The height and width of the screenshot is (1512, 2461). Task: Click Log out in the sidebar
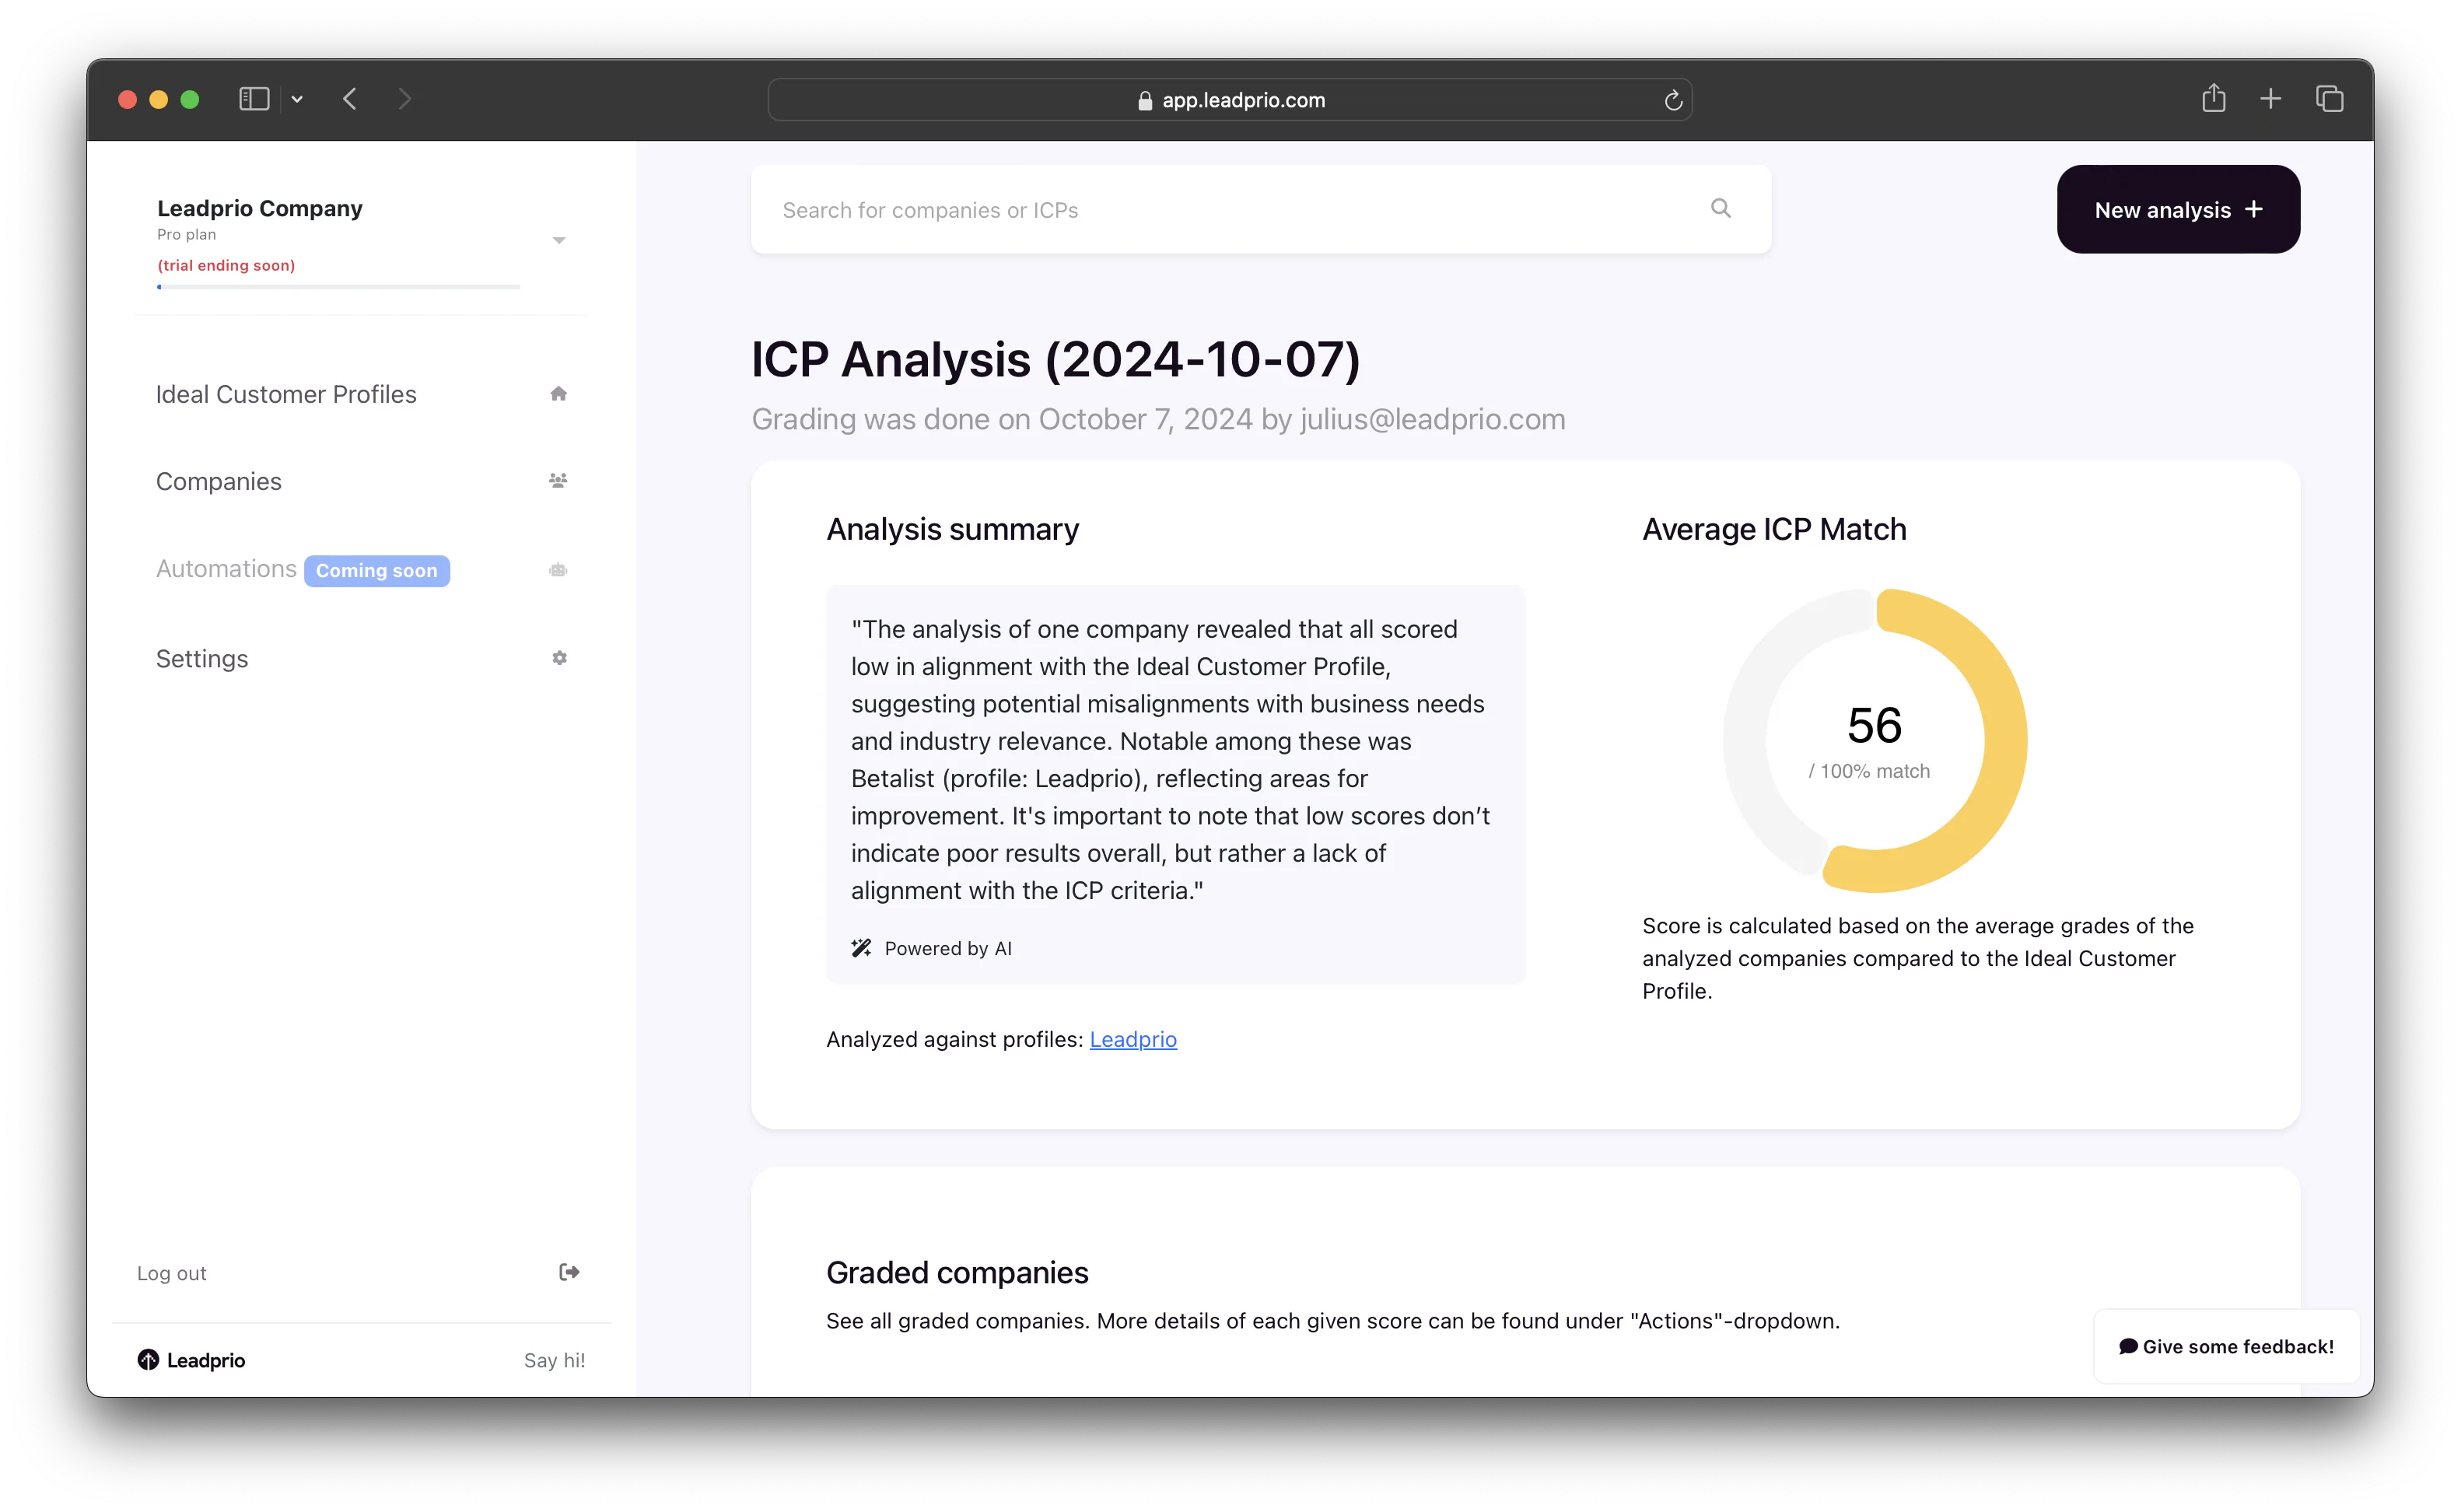(x=172, y=1273)
